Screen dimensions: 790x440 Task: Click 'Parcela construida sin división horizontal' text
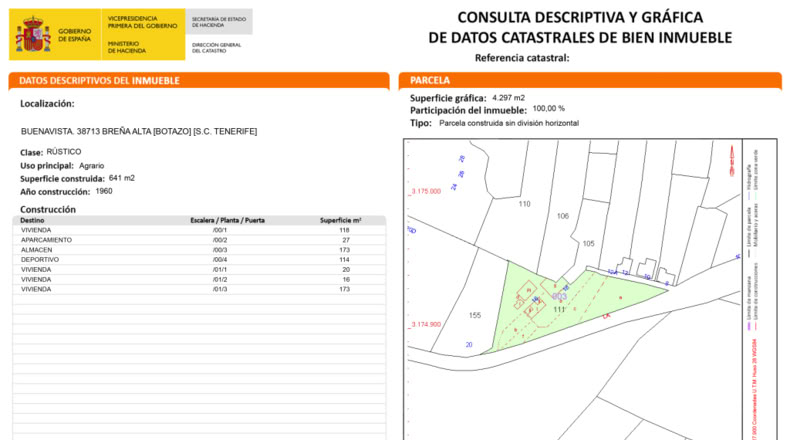(509, 123)
